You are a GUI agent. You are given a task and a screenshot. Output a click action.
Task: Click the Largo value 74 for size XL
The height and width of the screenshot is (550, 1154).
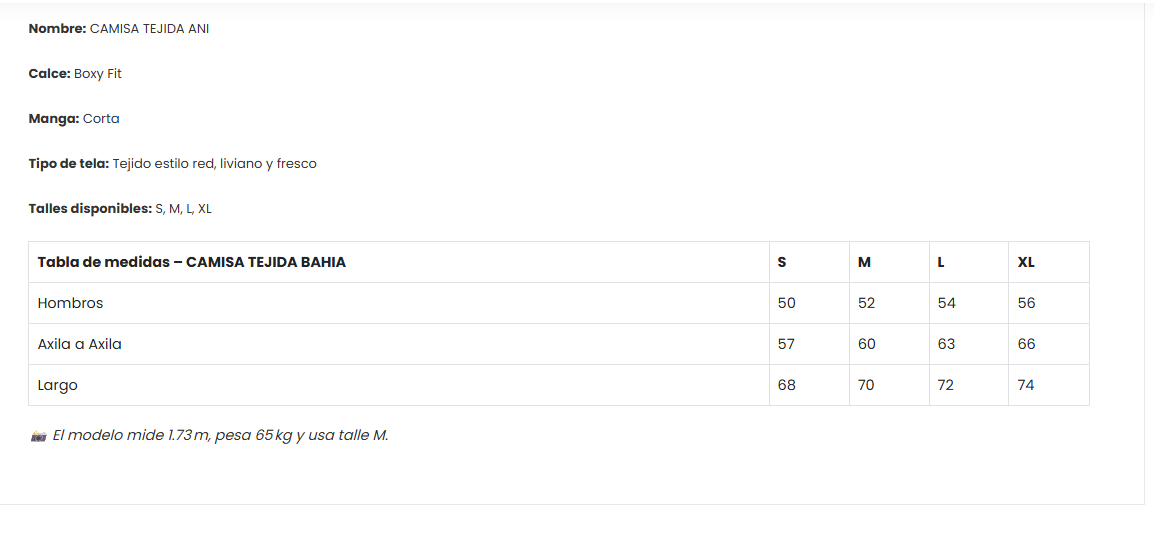tap(1026, 385)
